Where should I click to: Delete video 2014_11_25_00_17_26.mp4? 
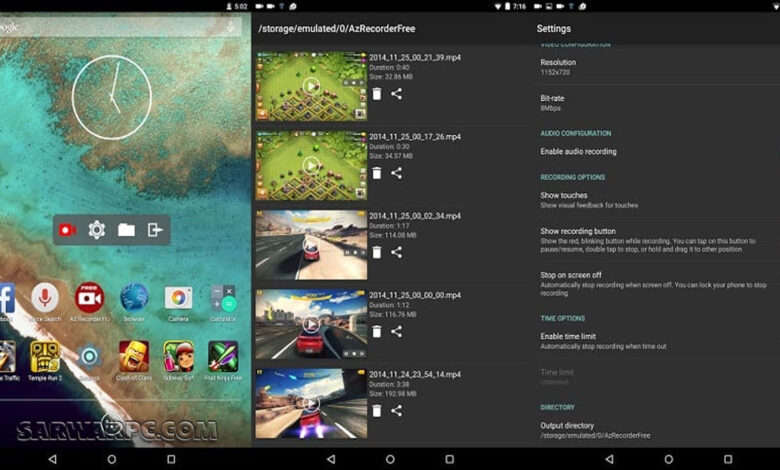(377, 173)
